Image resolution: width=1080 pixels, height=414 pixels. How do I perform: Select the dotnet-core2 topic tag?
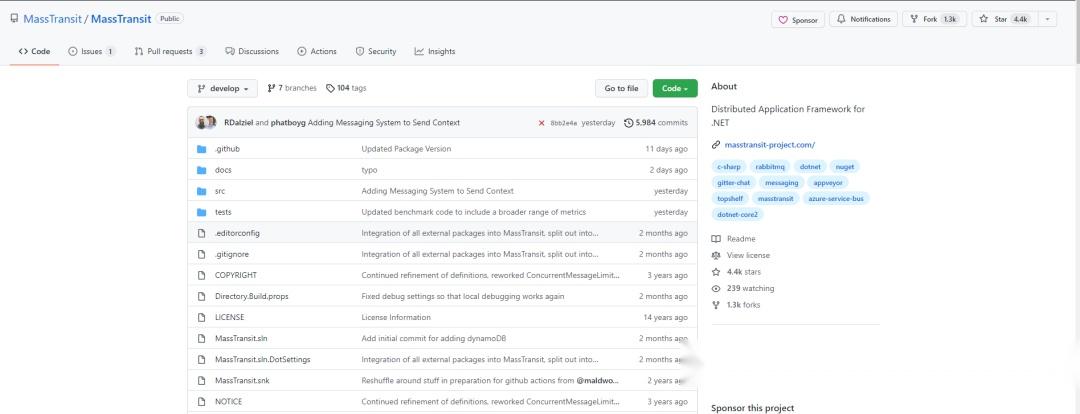coord(738,214)
